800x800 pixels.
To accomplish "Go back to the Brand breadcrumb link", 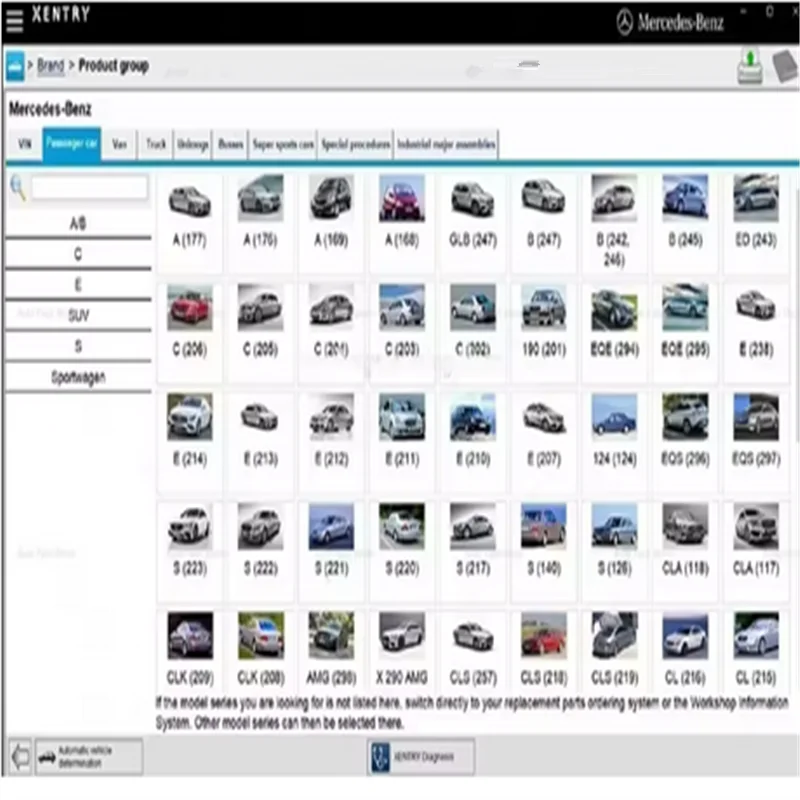I will point(51,66).
